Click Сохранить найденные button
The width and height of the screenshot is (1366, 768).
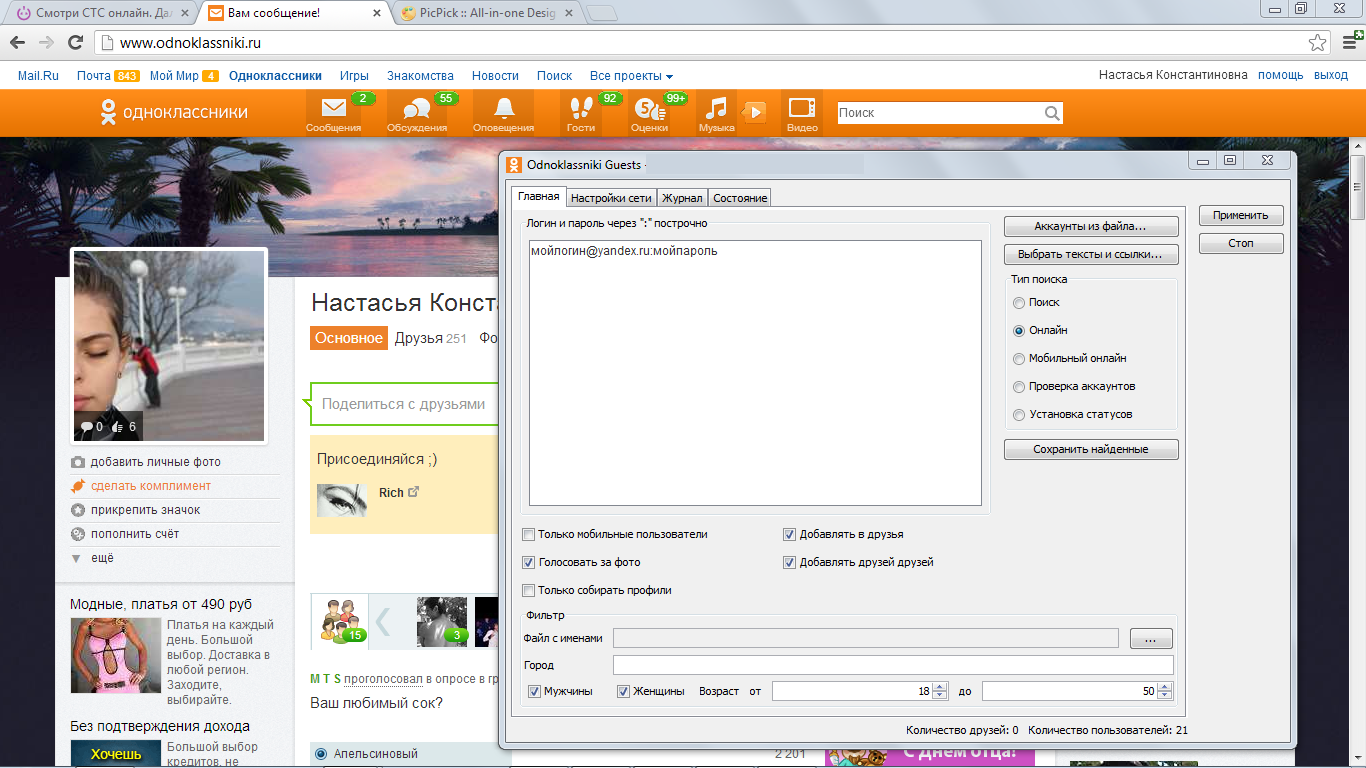(x=1091, y=450)
